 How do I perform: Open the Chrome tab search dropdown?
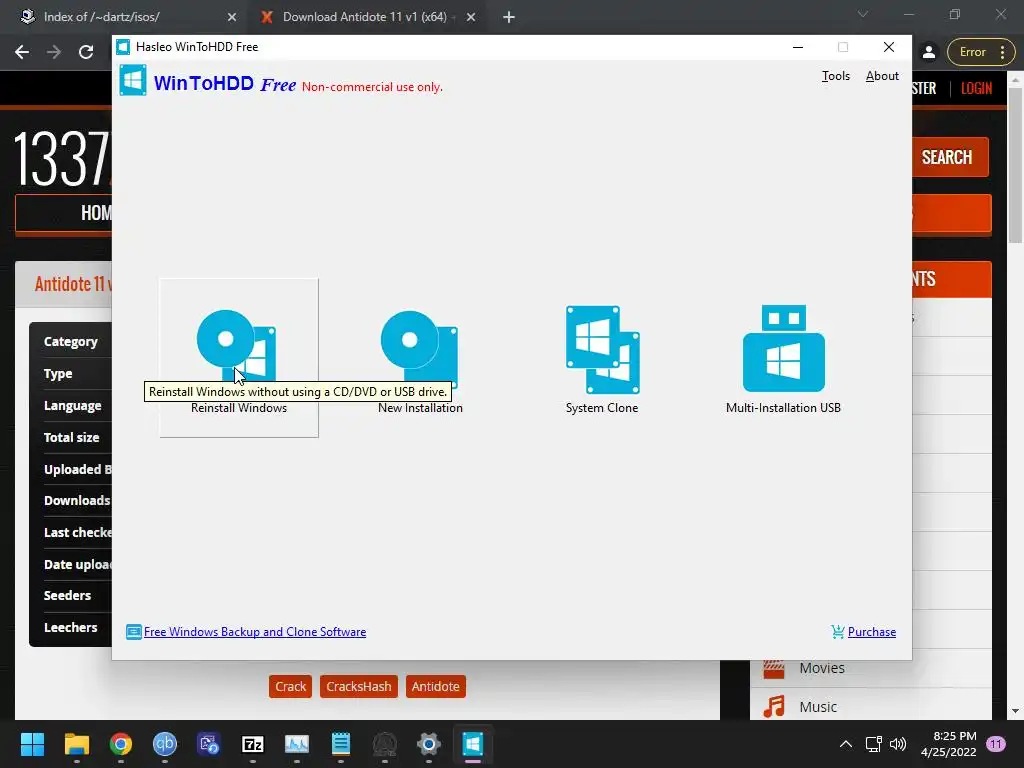click(x=863, y=14)
